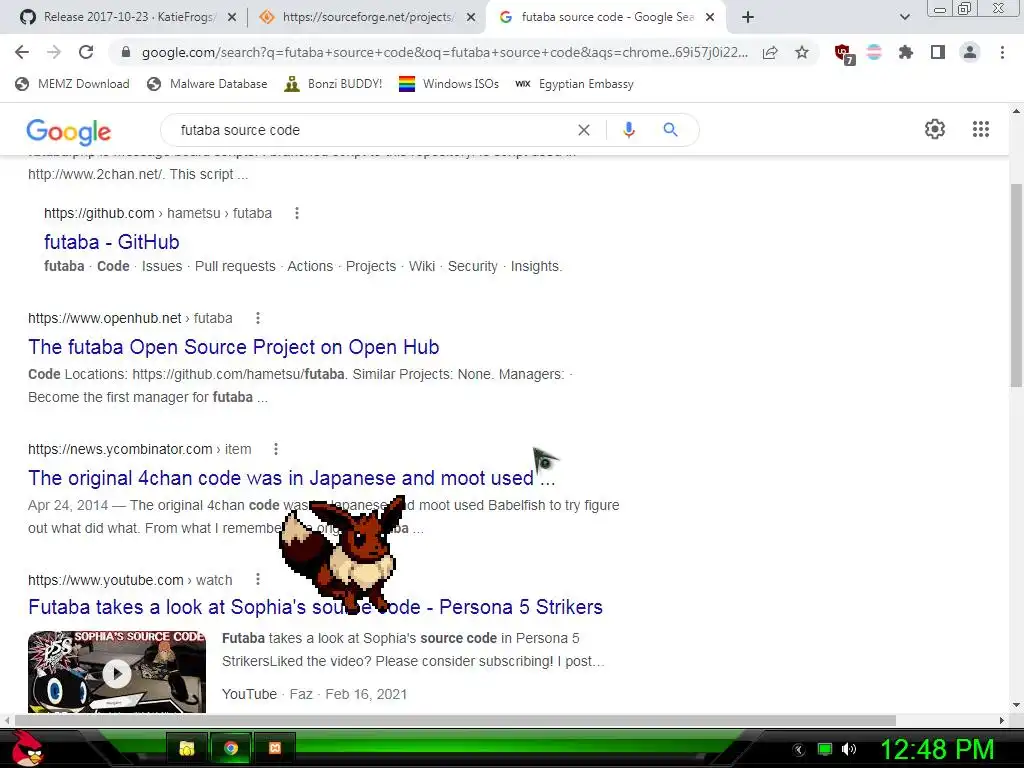This screenshot has width=1024, height=768.
Task: Open the Extensions puzzle piece menu
Action: point(906,52)
